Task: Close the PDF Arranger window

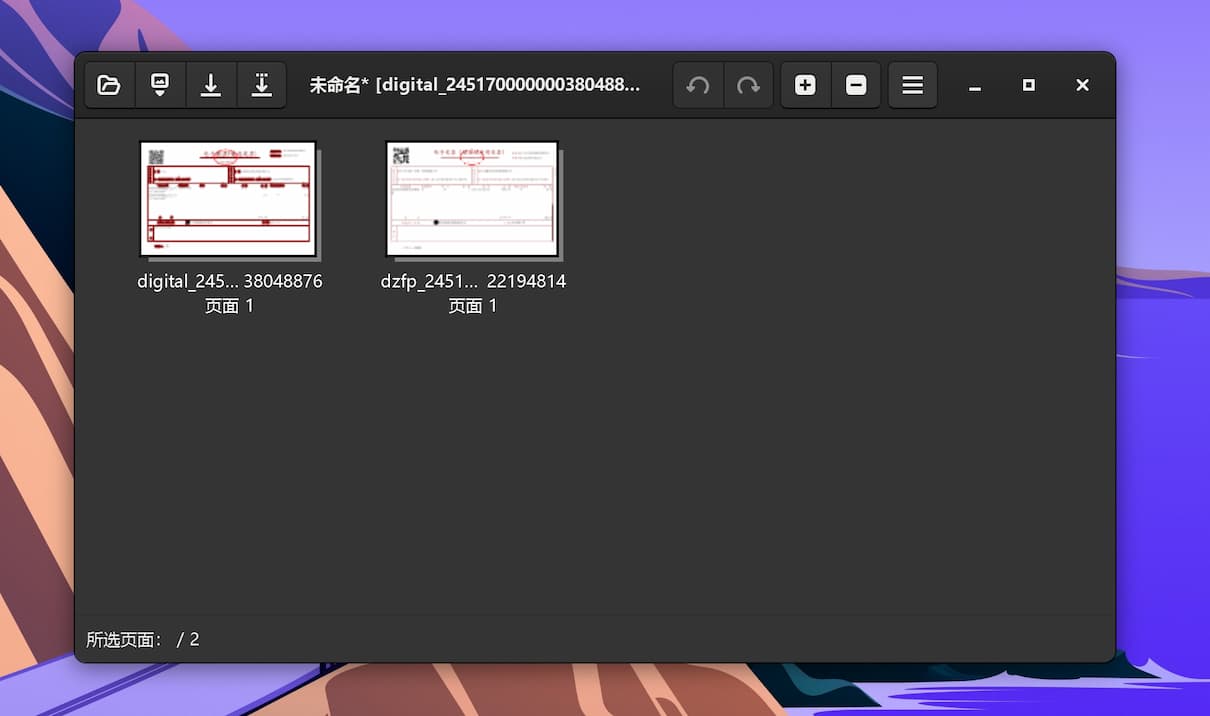Action: pyautogui.click(x=1082, y=86)
